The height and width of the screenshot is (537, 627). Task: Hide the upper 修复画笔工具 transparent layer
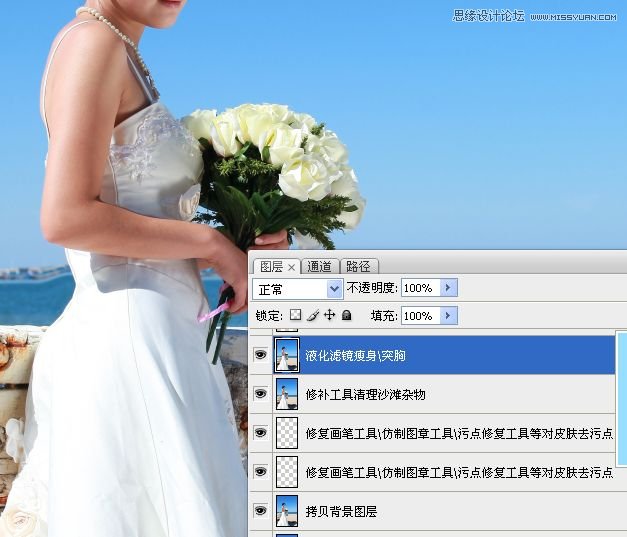click(x=261, y=433)
